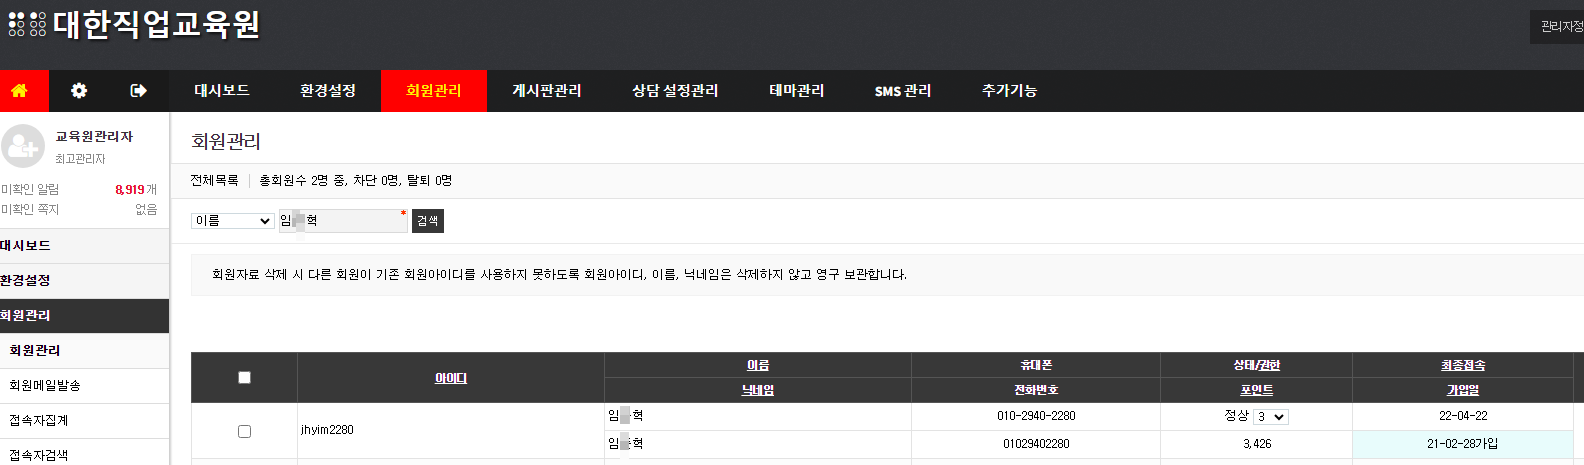Image resolution: width=1584 pixels, height=465 pixels.
Task: Expand the member level dropdown showing 3
Action: pyautogui.click(x=1270, y=417)
